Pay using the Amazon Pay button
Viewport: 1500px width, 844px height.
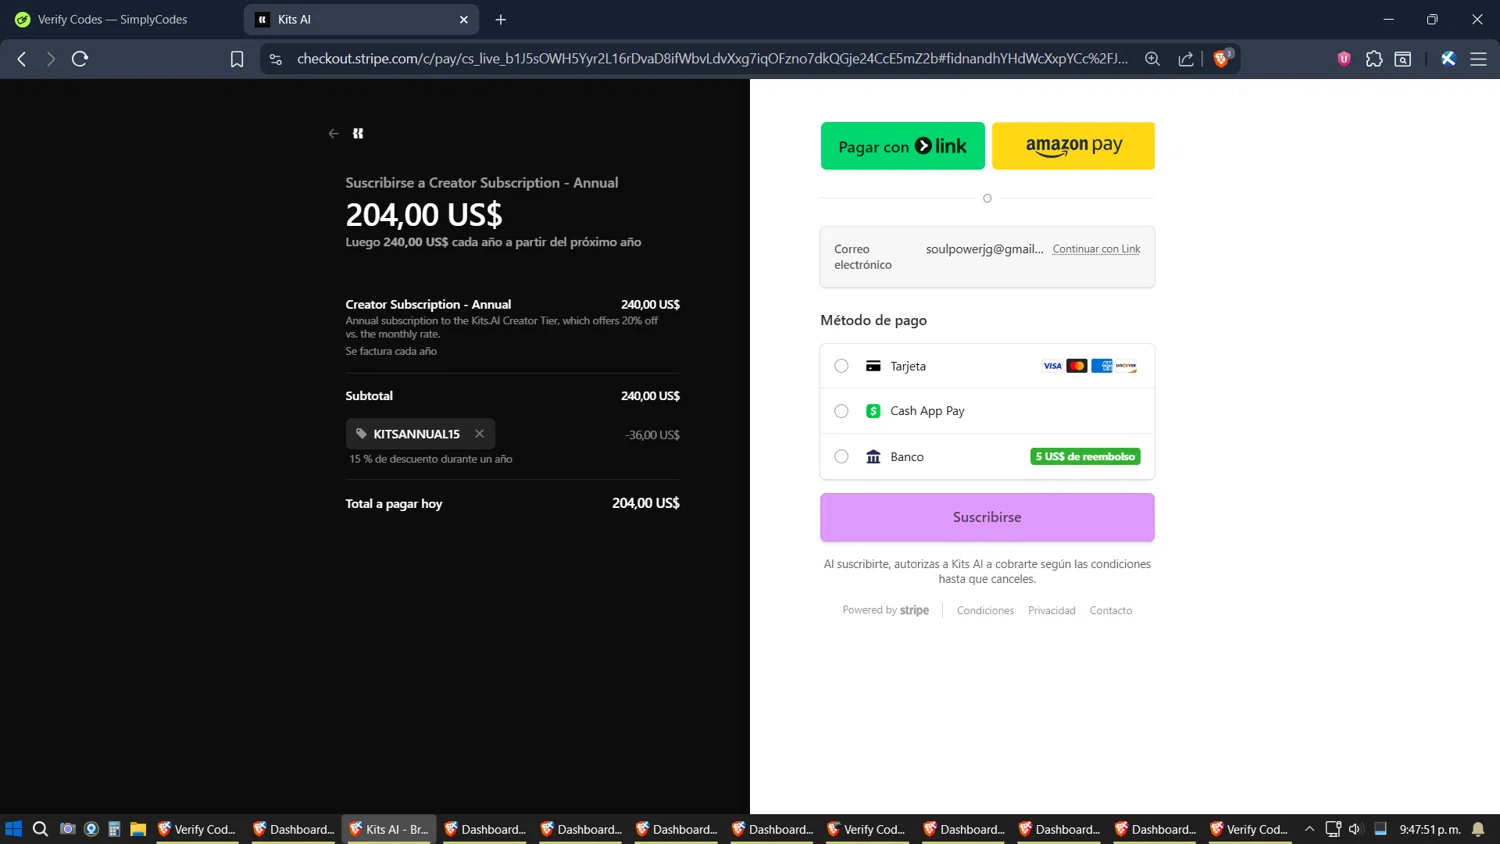pos(1073,146)
